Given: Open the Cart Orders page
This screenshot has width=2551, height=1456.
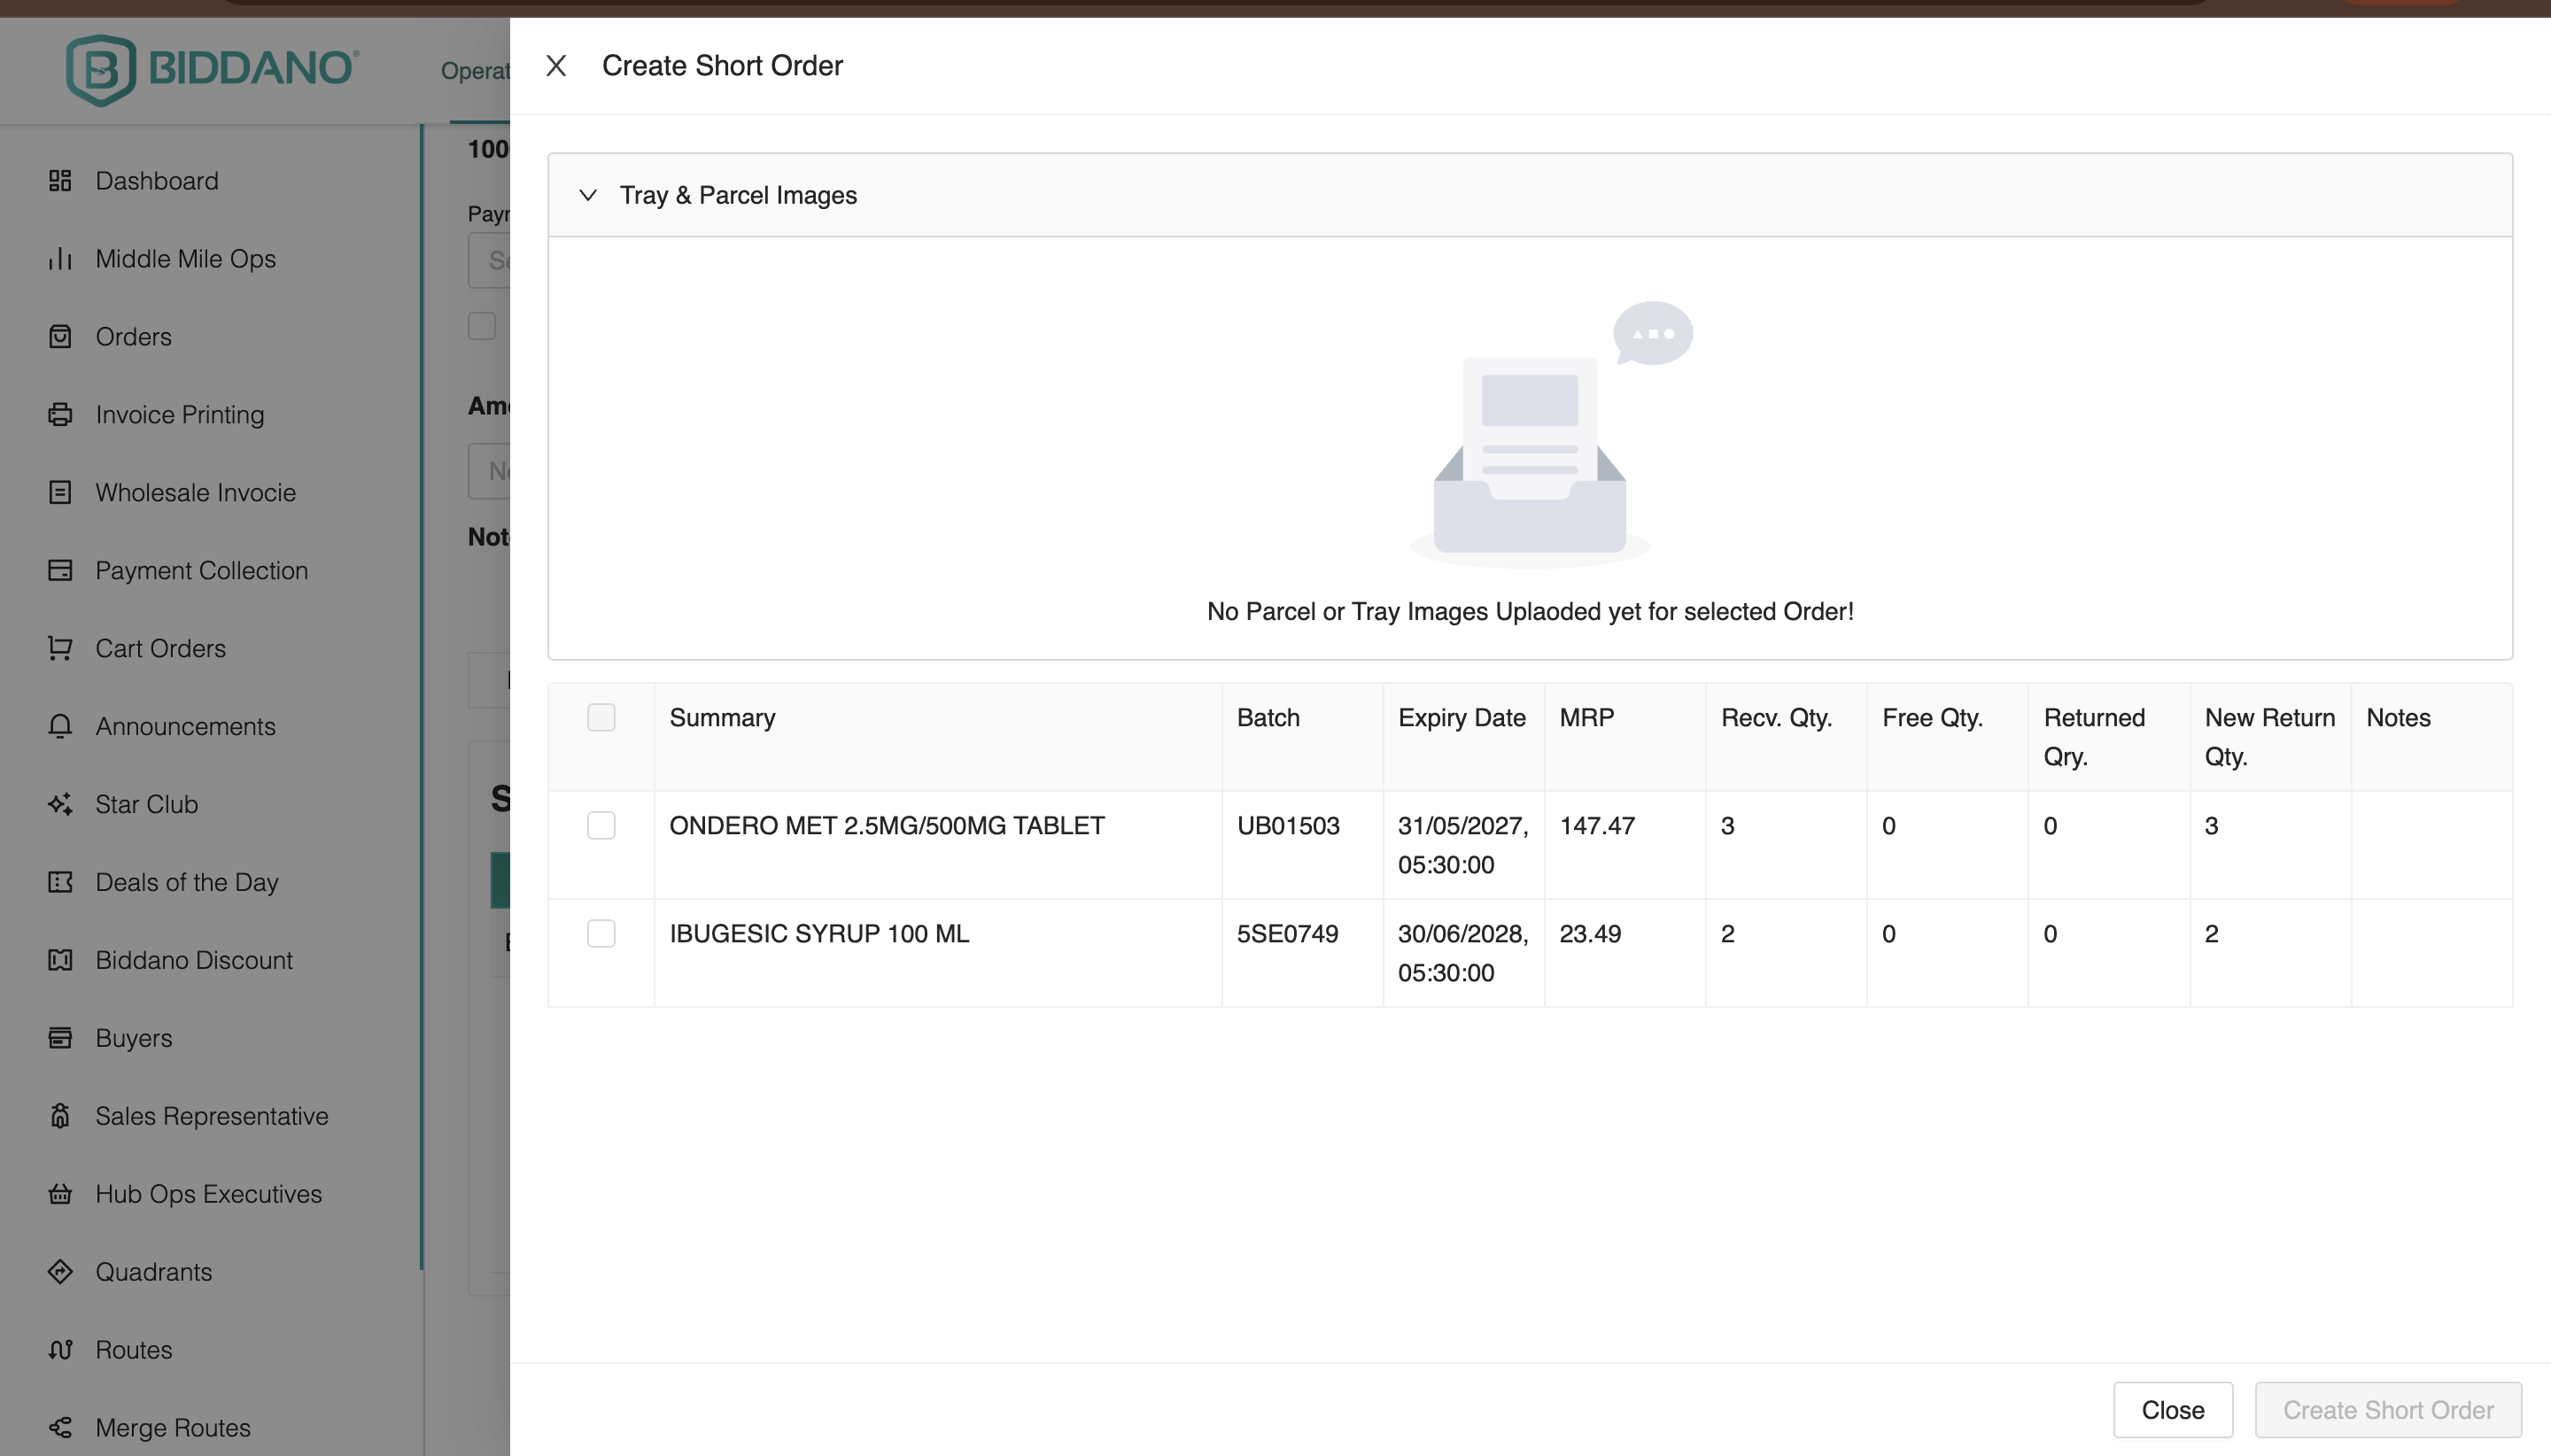Looking at the screenshot, I should pyautogui.click(x=161, y=649).
